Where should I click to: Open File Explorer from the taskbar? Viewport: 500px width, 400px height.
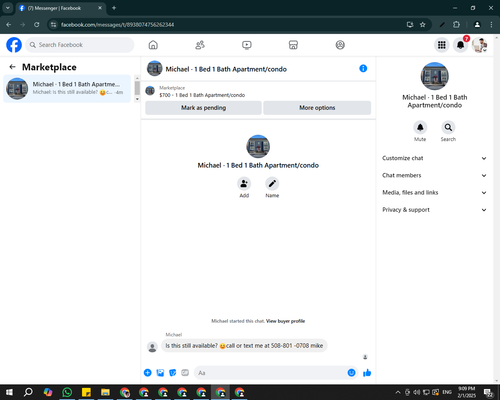point(105,392)
